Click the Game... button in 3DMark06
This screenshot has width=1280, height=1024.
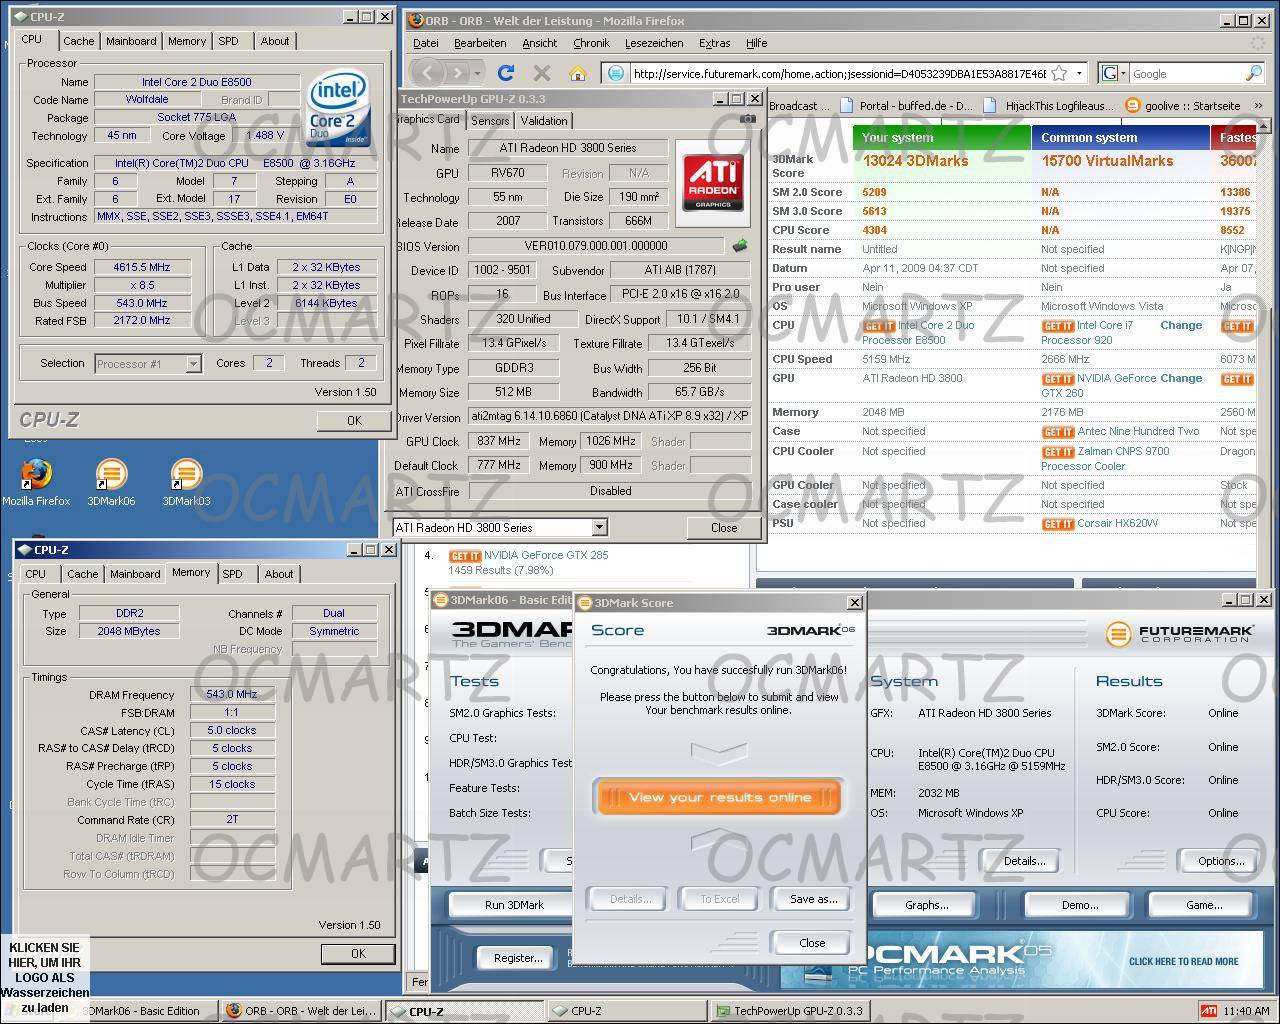click(x=1203, y=905)
